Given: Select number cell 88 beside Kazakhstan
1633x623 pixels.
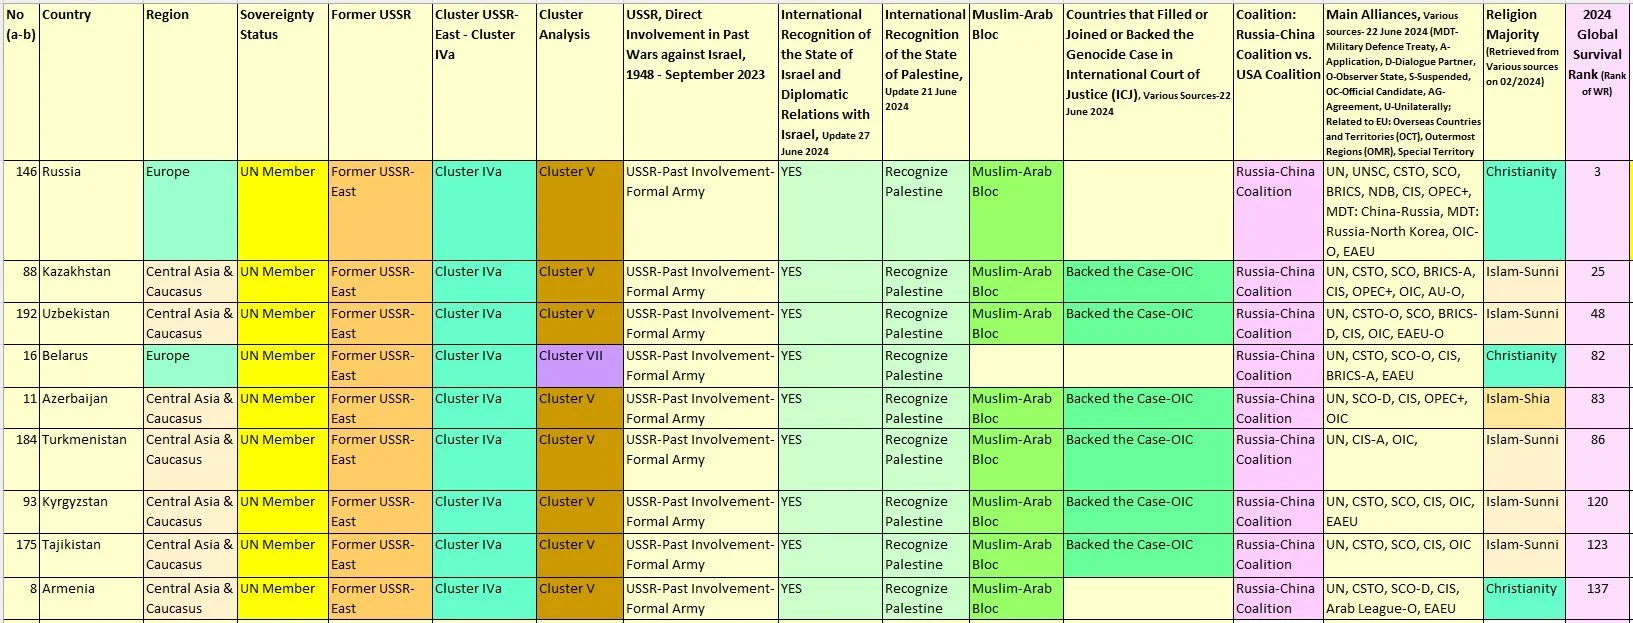Looking at the screenshot, I should tap(21, 281).
